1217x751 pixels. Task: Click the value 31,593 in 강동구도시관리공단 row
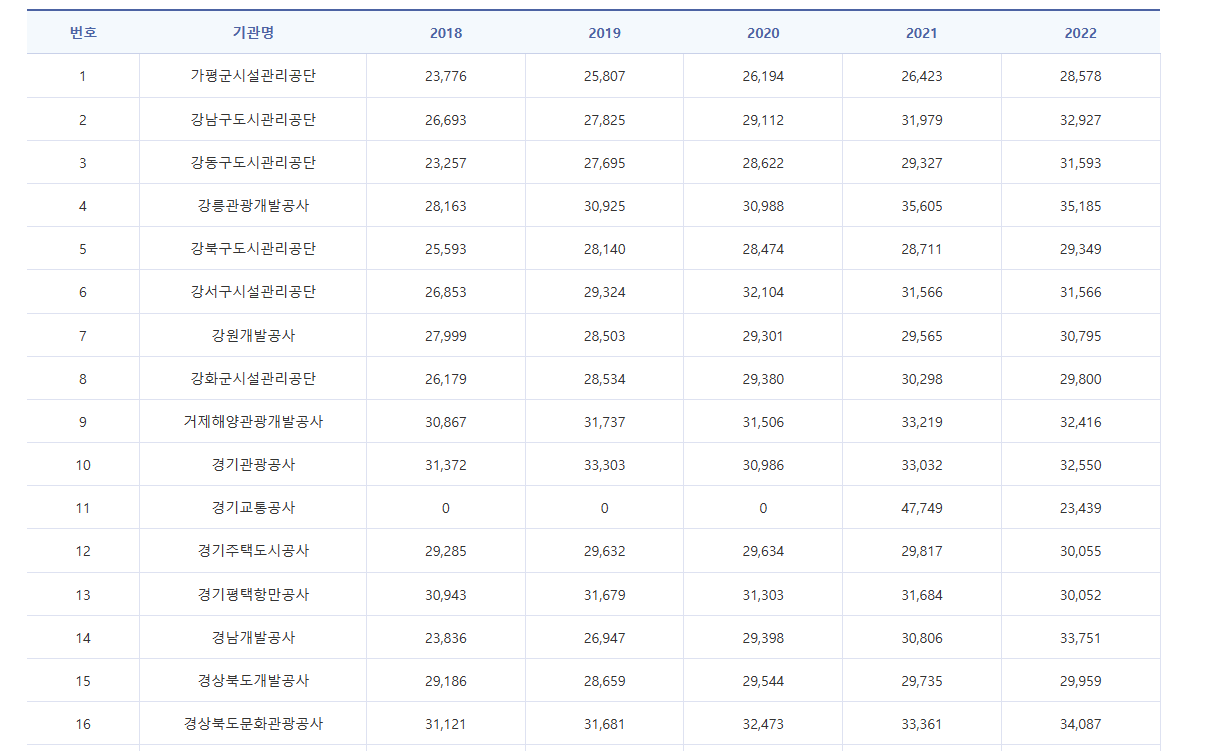point(1081,163)
